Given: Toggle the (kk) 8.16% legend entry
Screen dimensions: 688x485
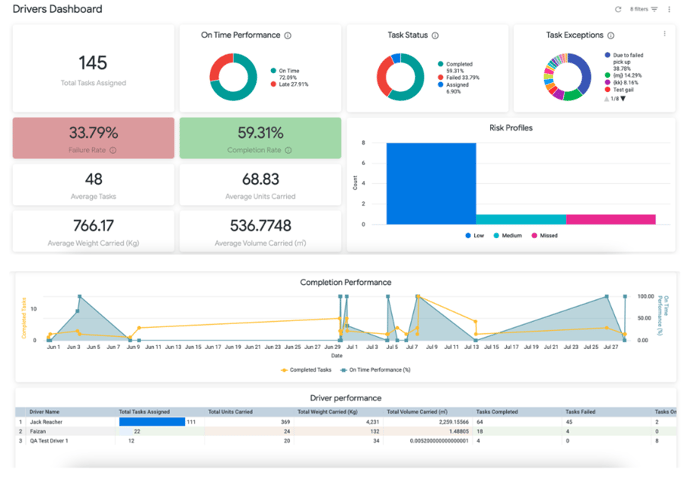Looking at the screenshot, I should [621, 83].
